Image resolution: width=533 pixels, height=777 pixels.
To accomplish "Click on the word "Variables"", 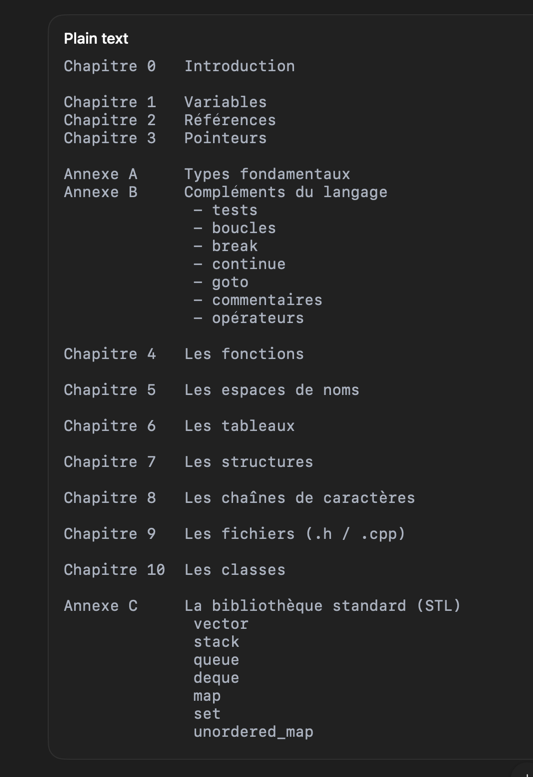I will [225, 102].
